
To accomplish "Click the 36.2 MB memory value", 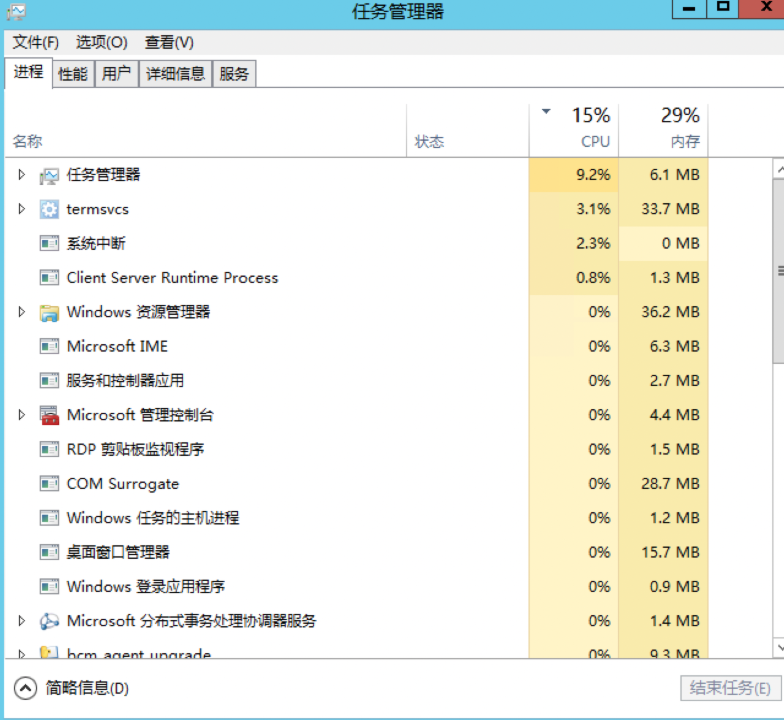I will click(x=670, y=312).
